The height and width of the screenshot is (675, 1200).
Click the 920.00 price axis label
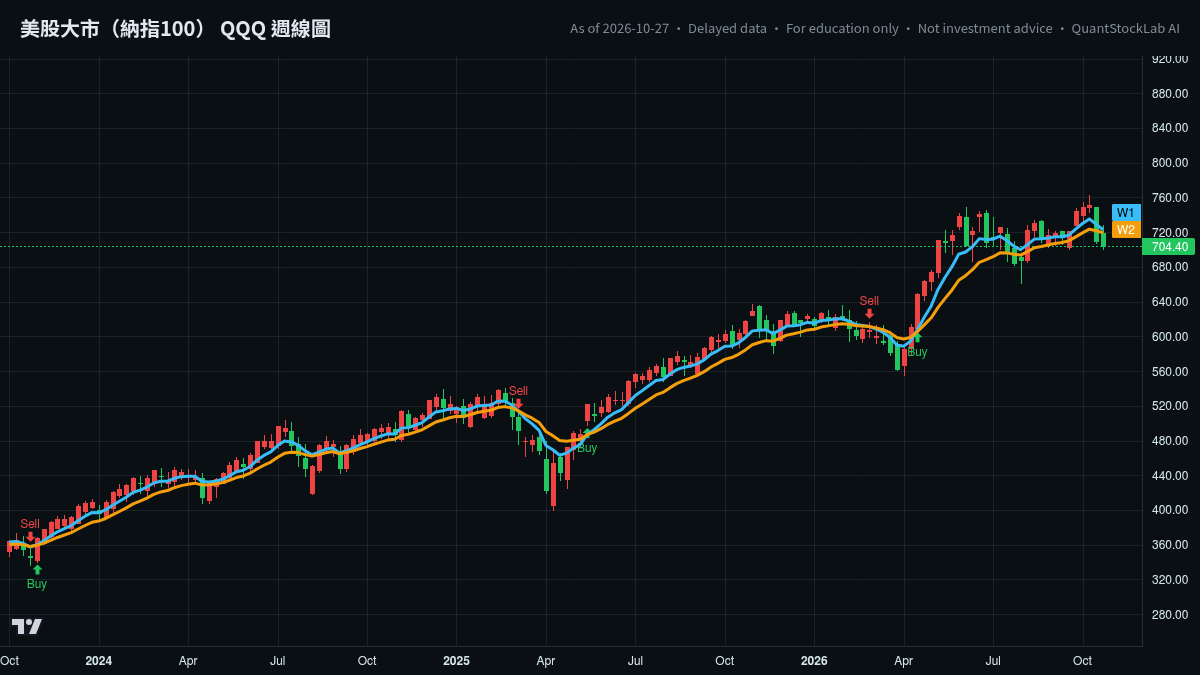tap(1169, 59)
